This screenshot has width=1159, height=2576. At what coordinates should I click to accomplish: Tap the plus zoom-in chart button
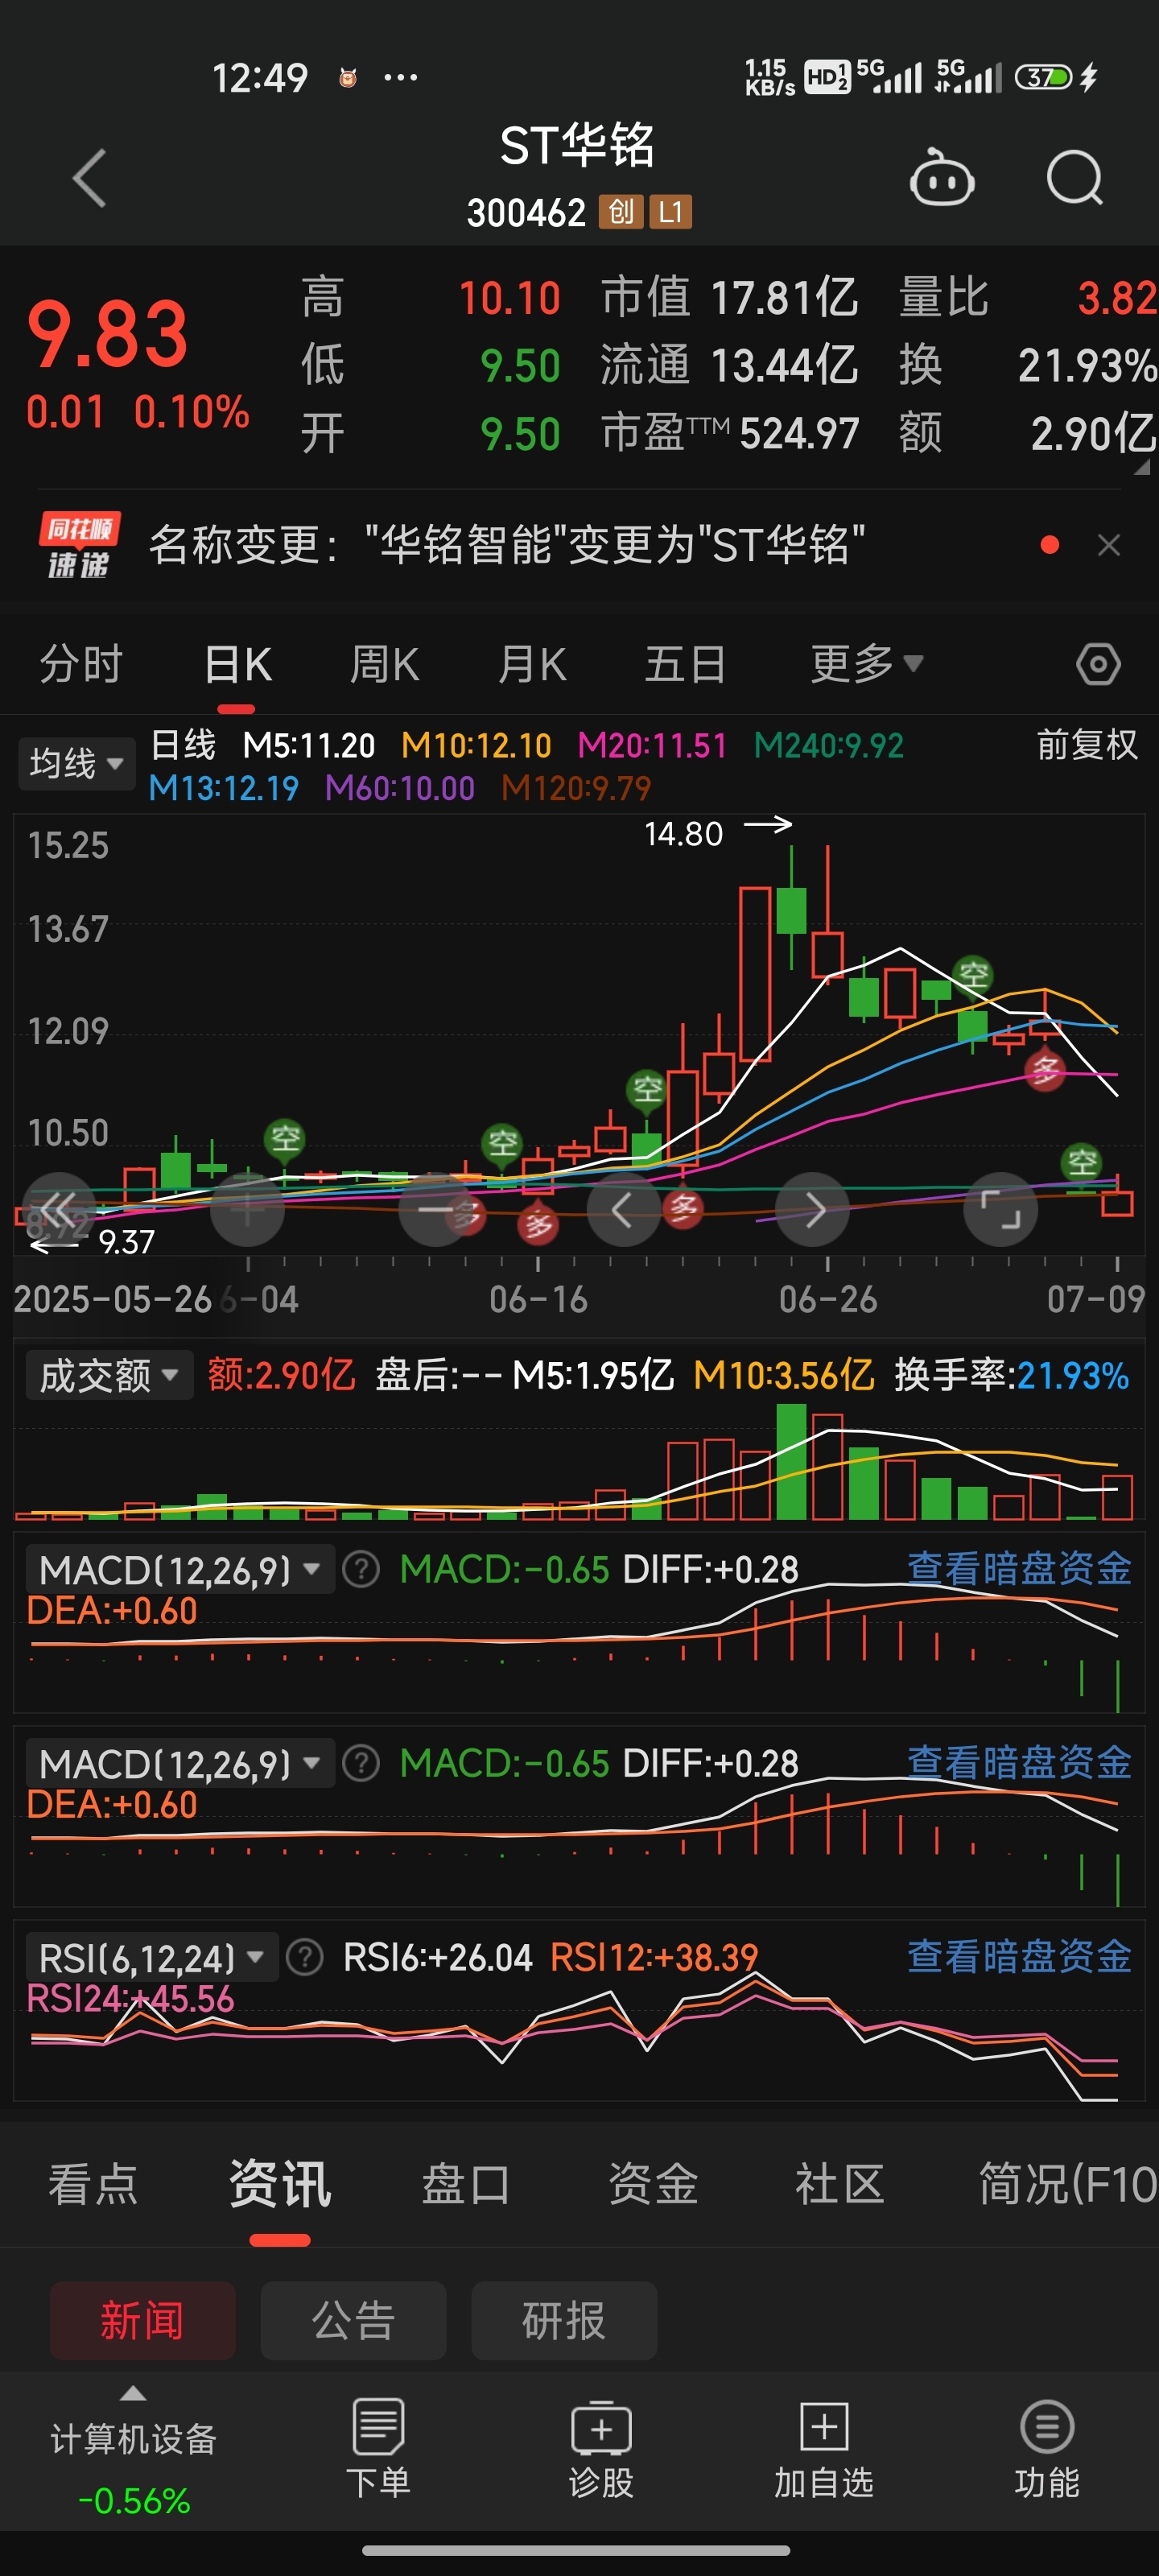247,1209
